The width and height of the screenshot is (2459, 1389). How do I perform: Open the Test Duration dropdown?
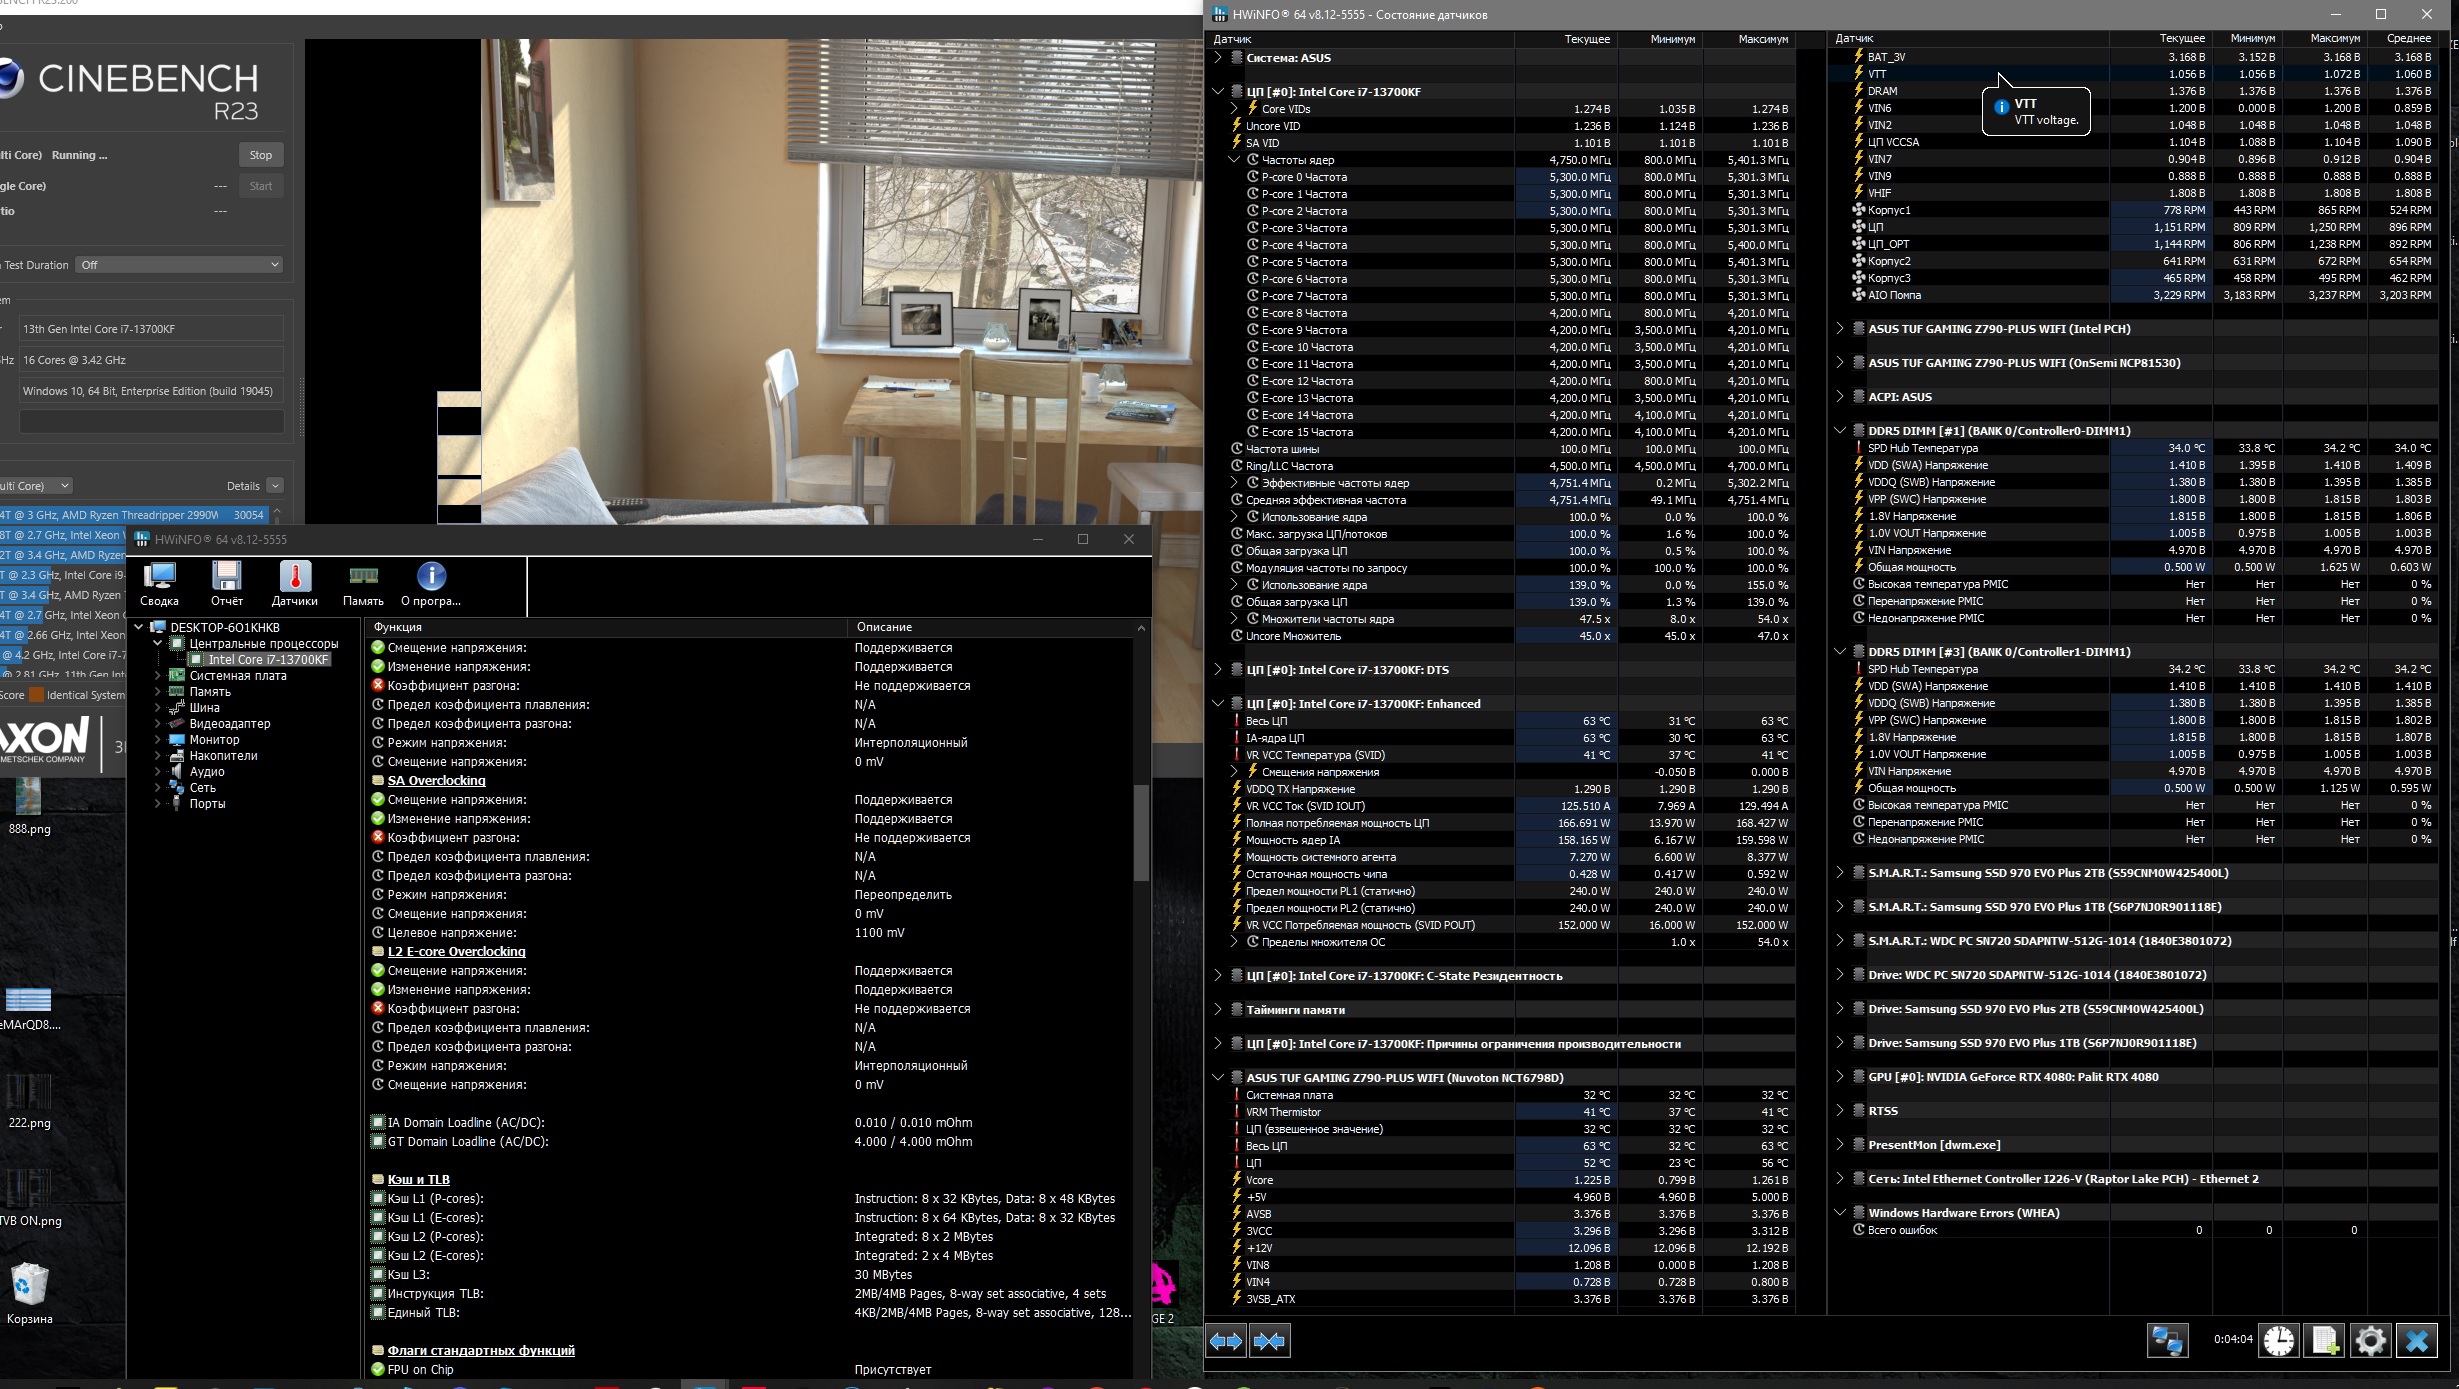[180, 265]
